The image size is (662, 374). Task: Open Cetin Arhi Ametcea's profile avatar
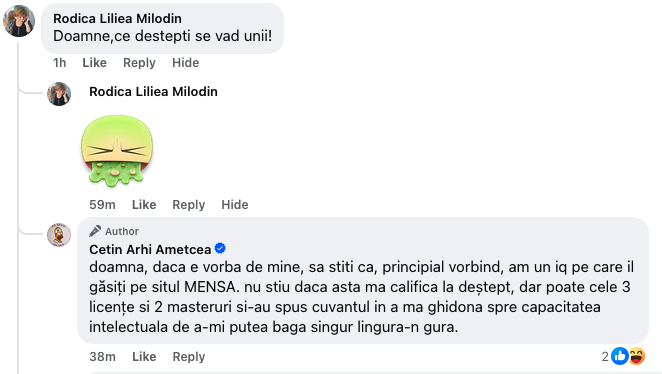click(59, 235)
